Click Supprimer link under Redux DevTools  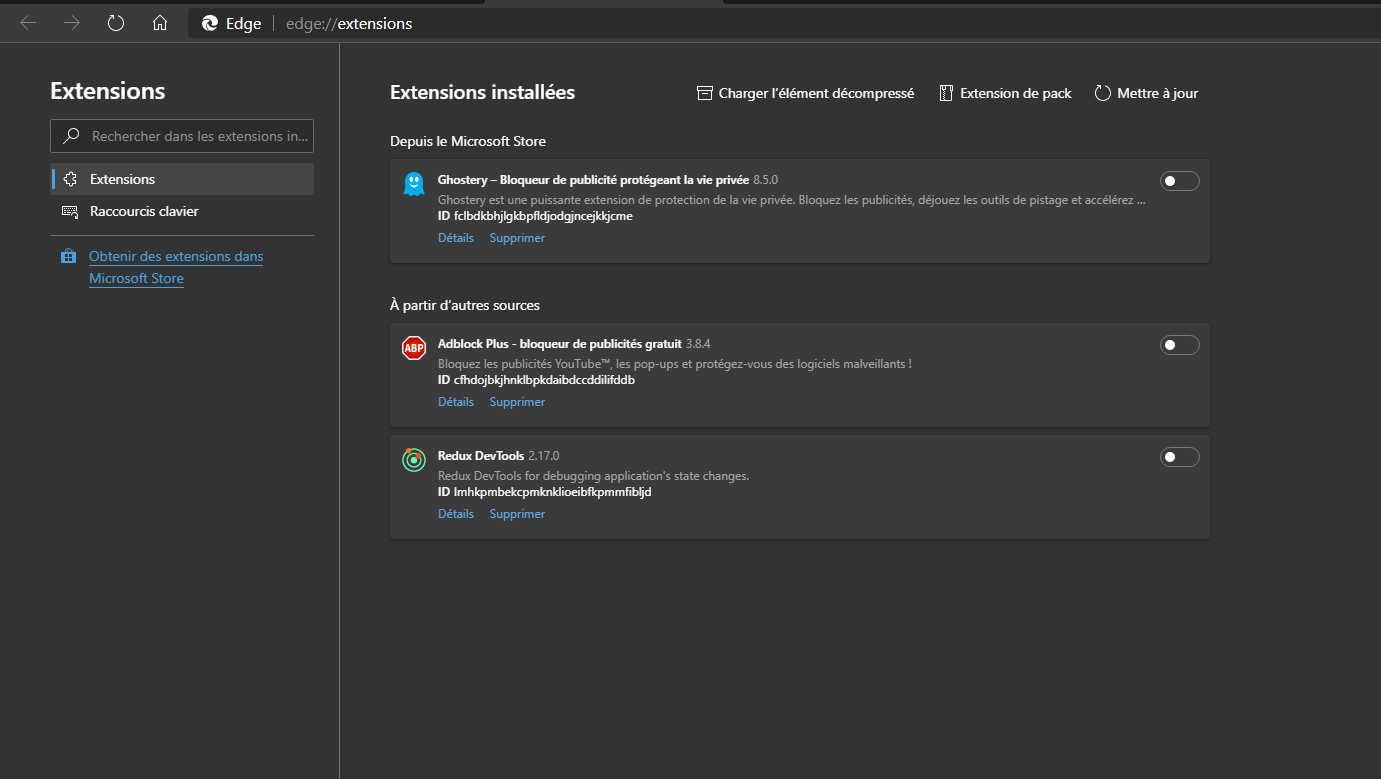coord(517,514)
